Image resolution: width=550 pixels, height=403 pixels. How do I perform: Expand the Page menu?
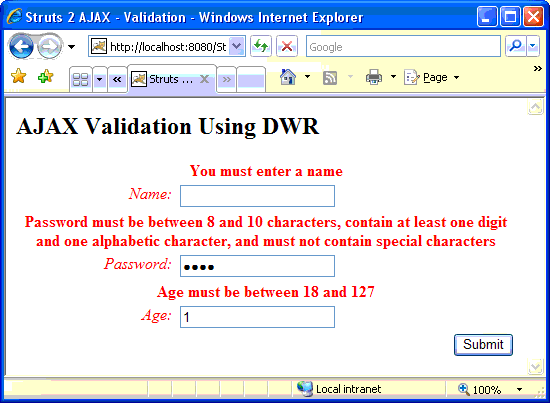(432, 77)
